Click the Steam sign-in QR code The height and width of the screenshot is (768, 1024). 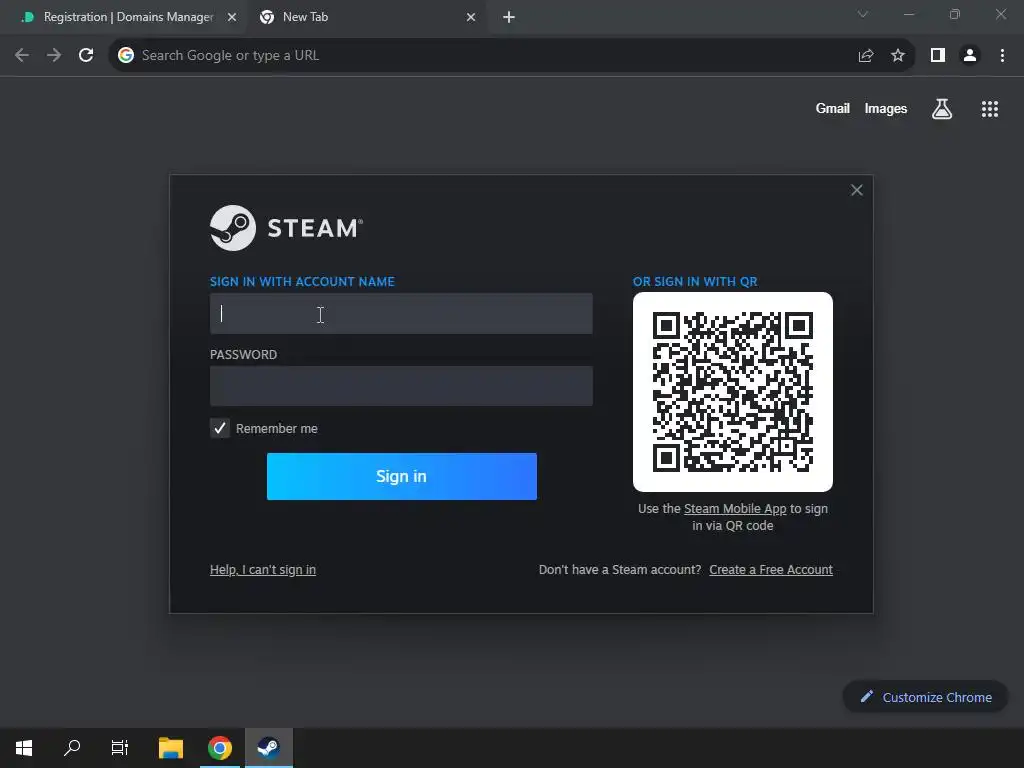[733, 392]
